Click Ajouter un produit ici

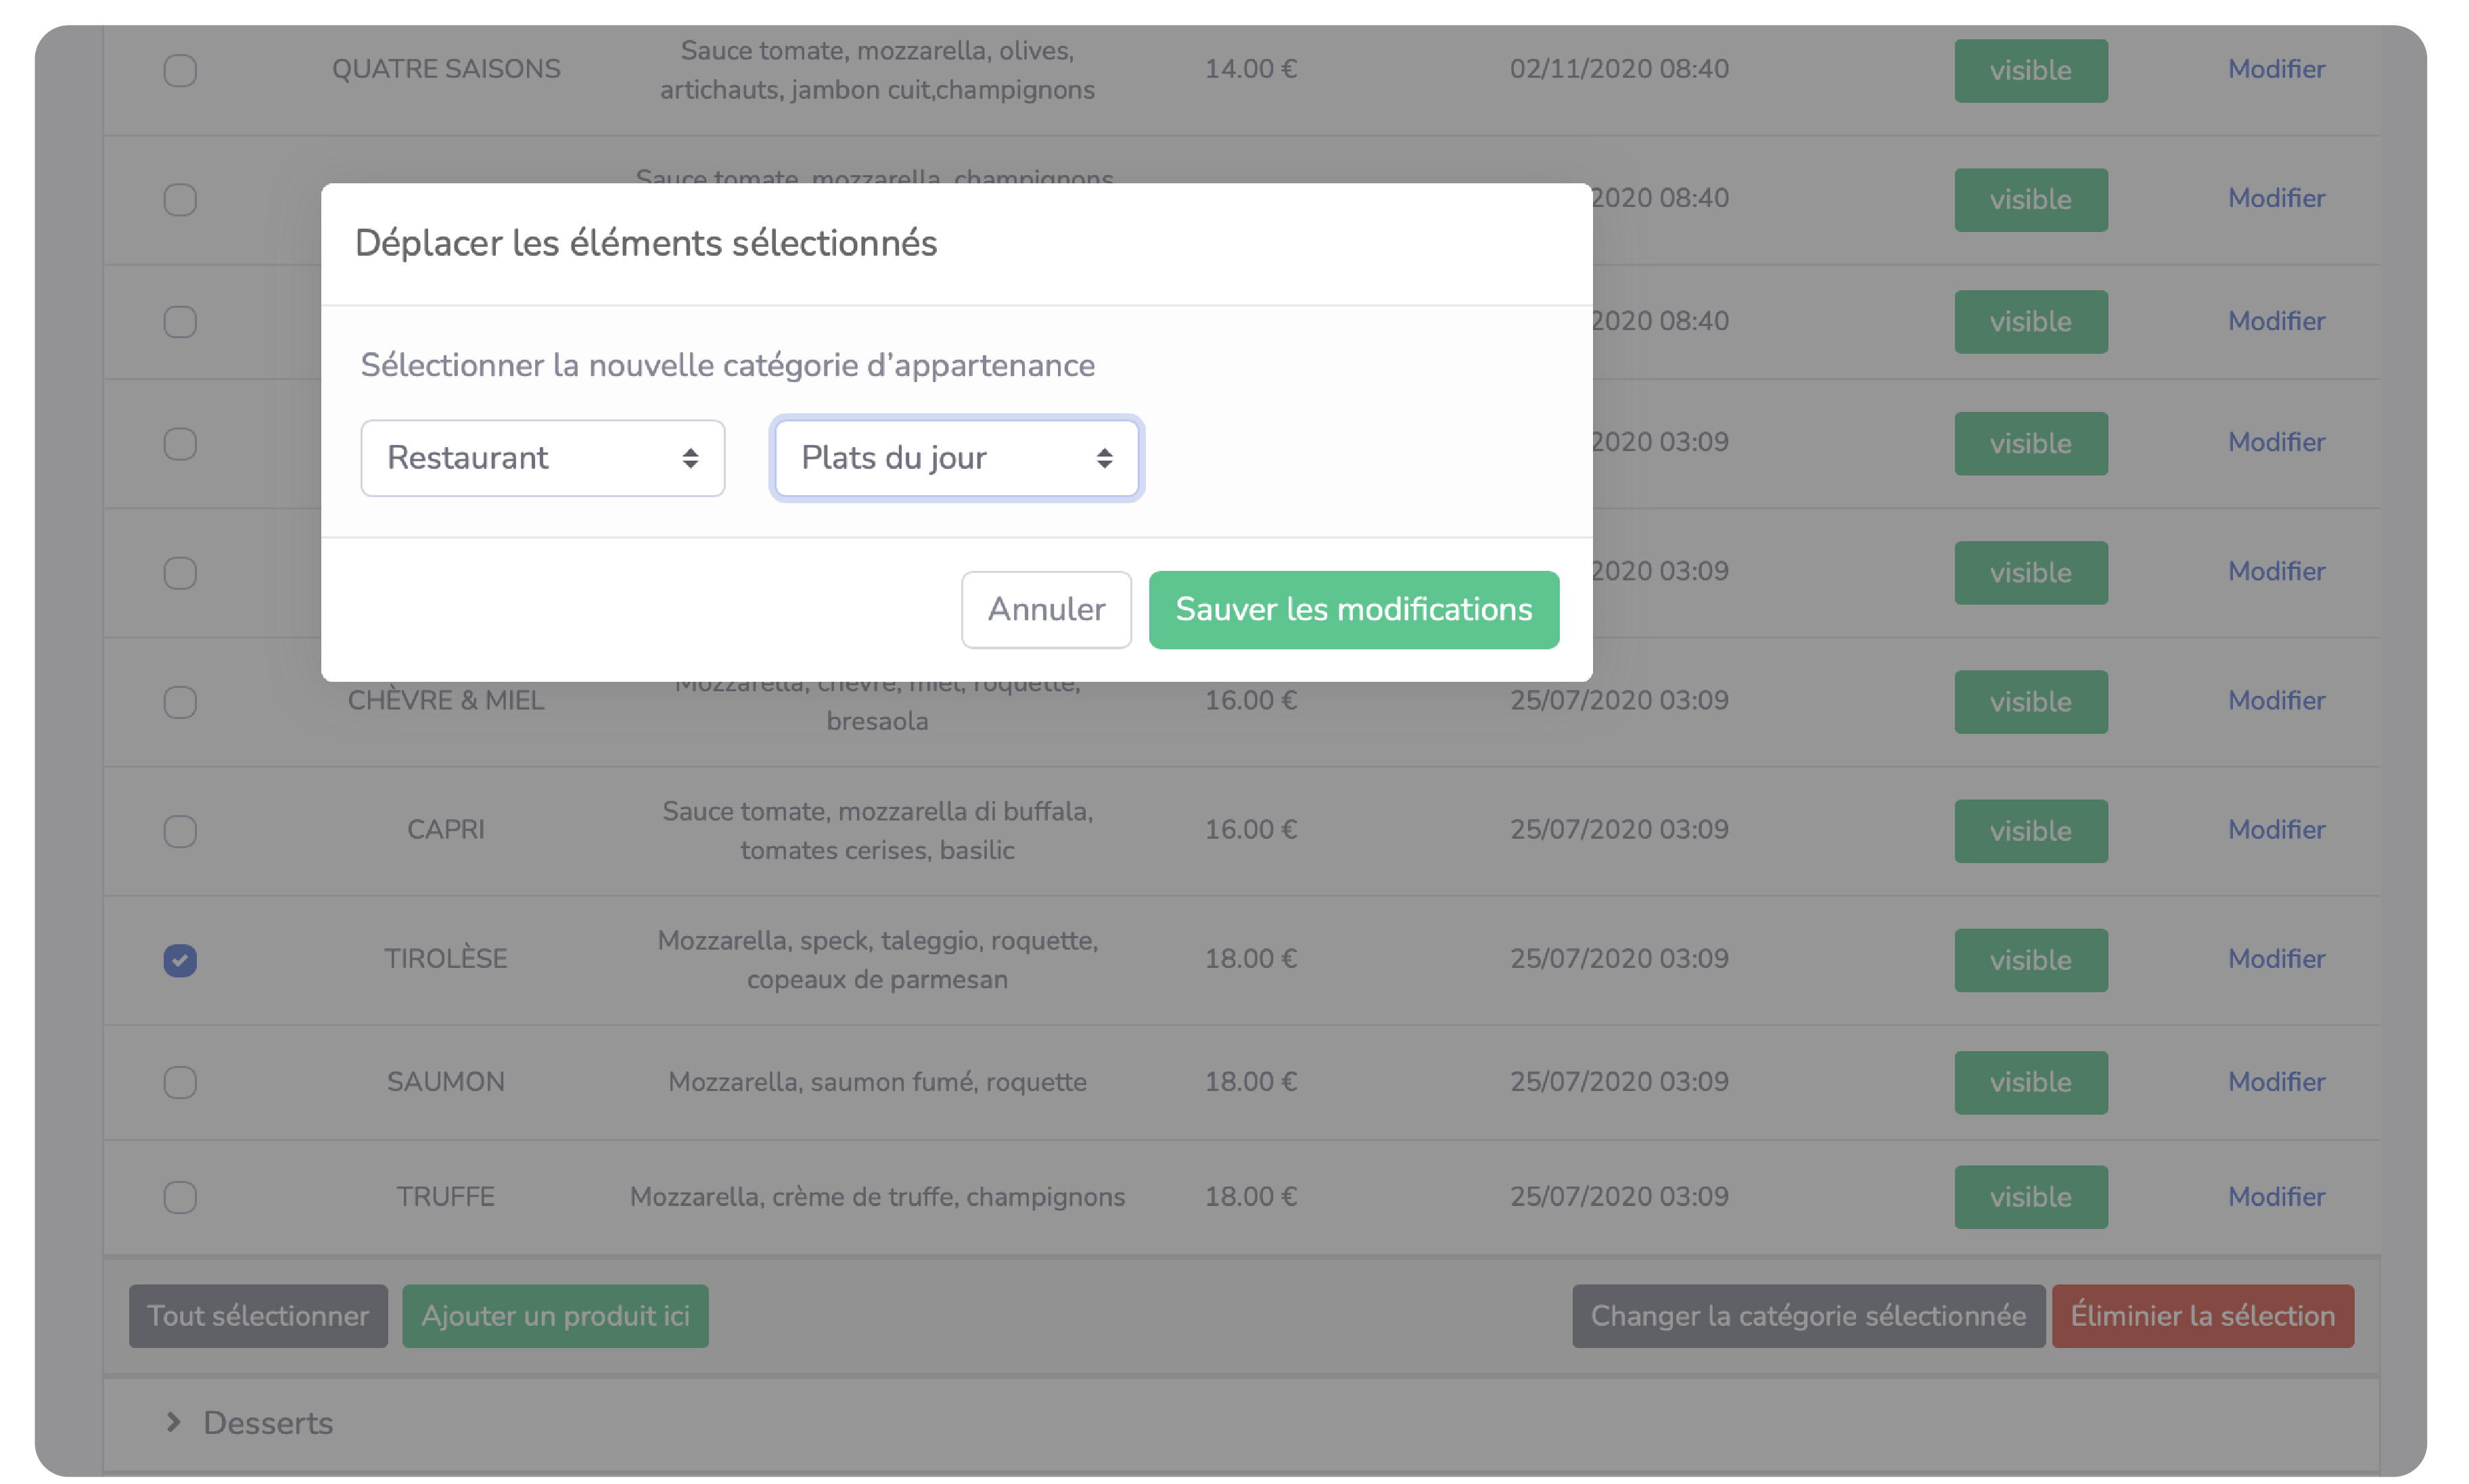click(555, 1316)
